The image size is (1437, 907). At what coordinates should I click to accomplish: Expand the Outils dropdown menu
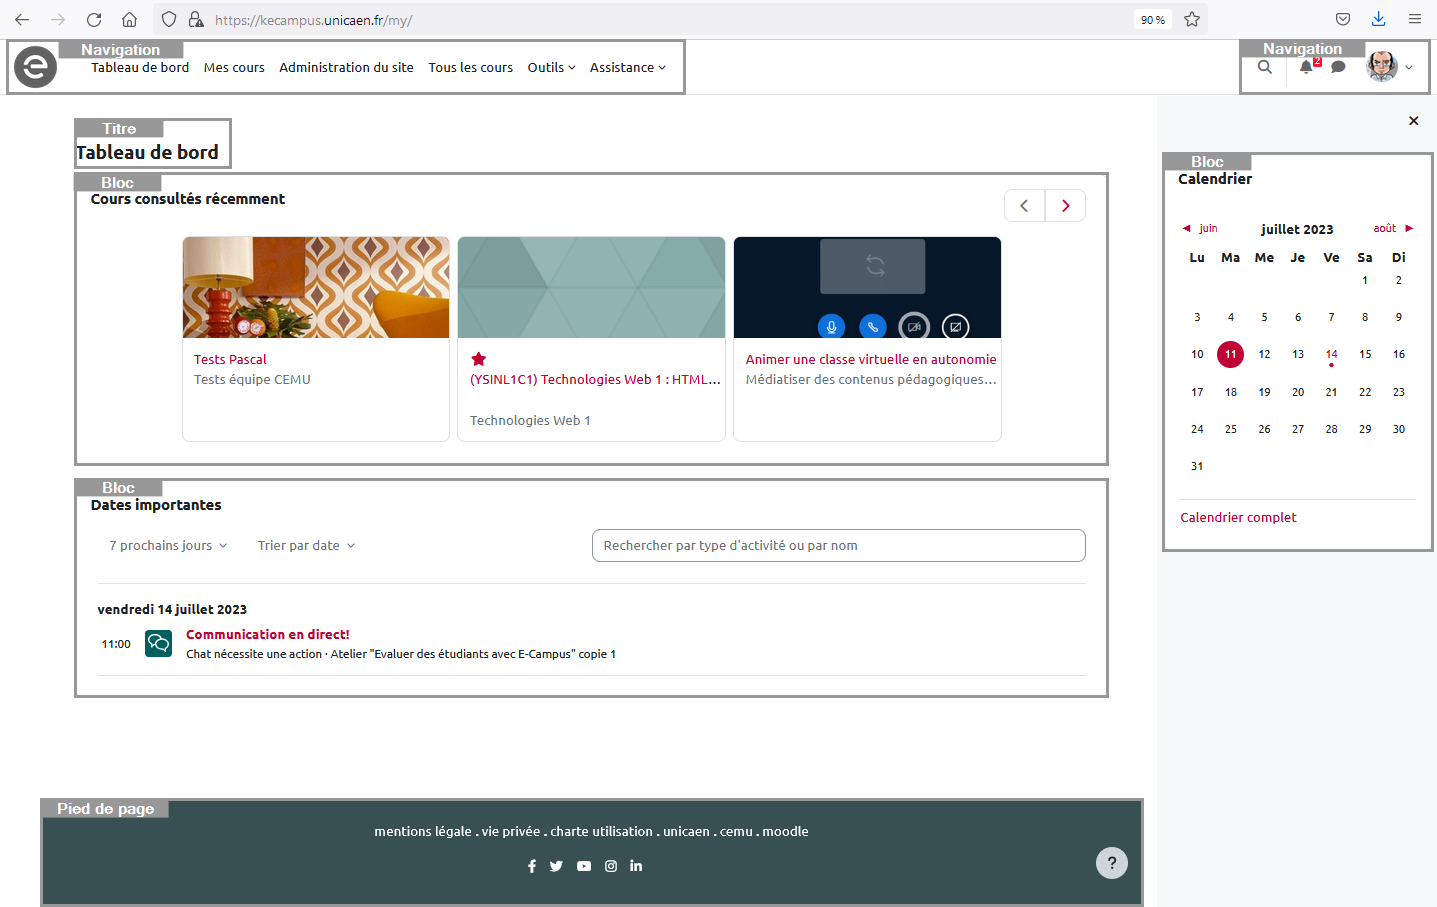551,68
